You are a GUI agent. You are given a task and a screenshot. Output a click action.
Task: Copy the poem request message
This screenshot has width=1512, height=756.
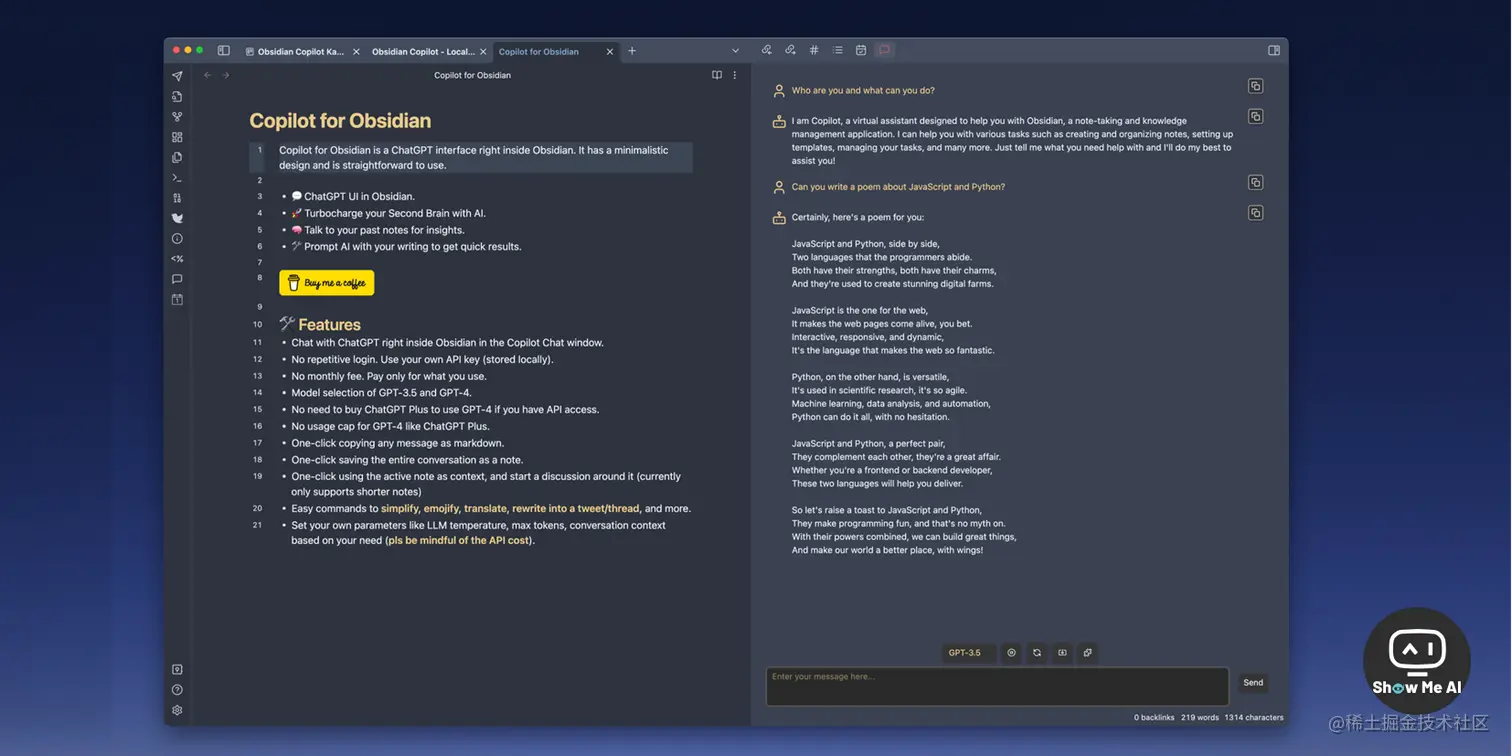[1256, 182]
